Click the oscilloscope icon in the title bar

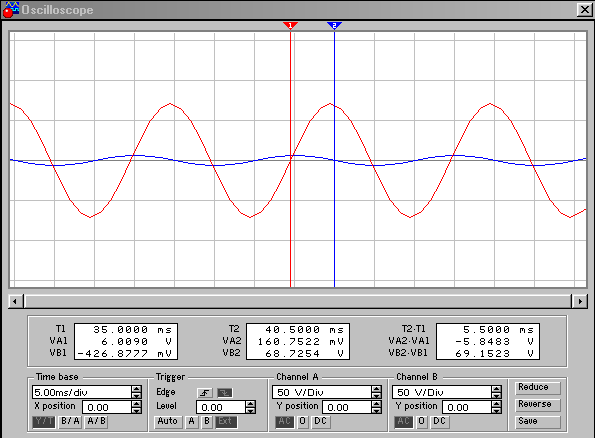click(10, 10)
